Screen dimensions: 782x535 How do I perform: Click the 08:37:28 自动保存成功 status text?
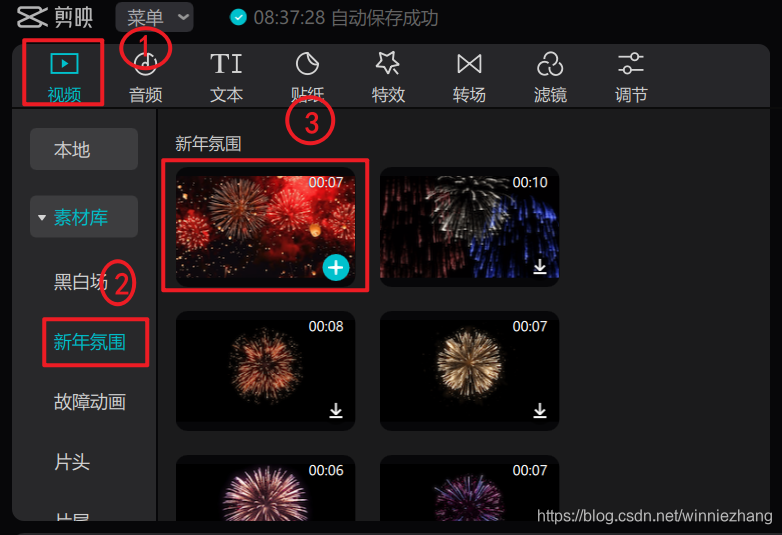click(346, 18)
